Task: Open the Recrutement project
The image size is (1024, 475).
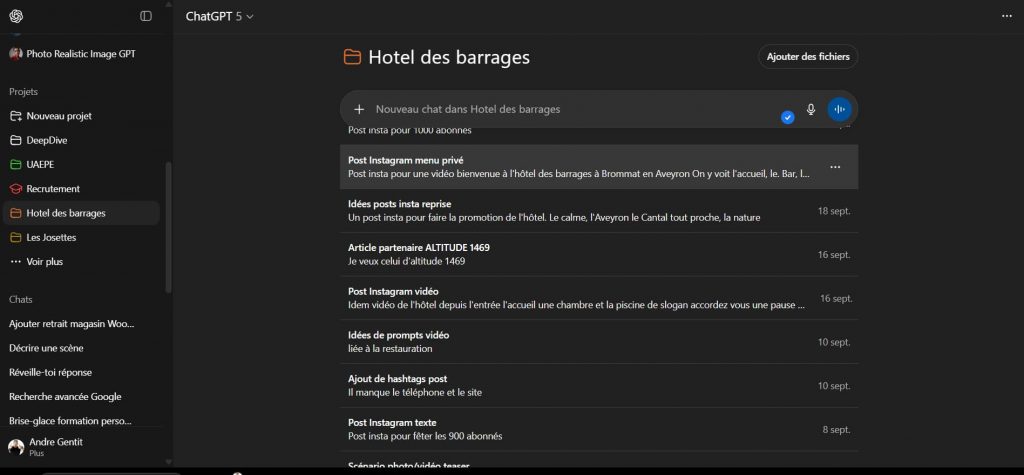Action: [x=53, y=188]
